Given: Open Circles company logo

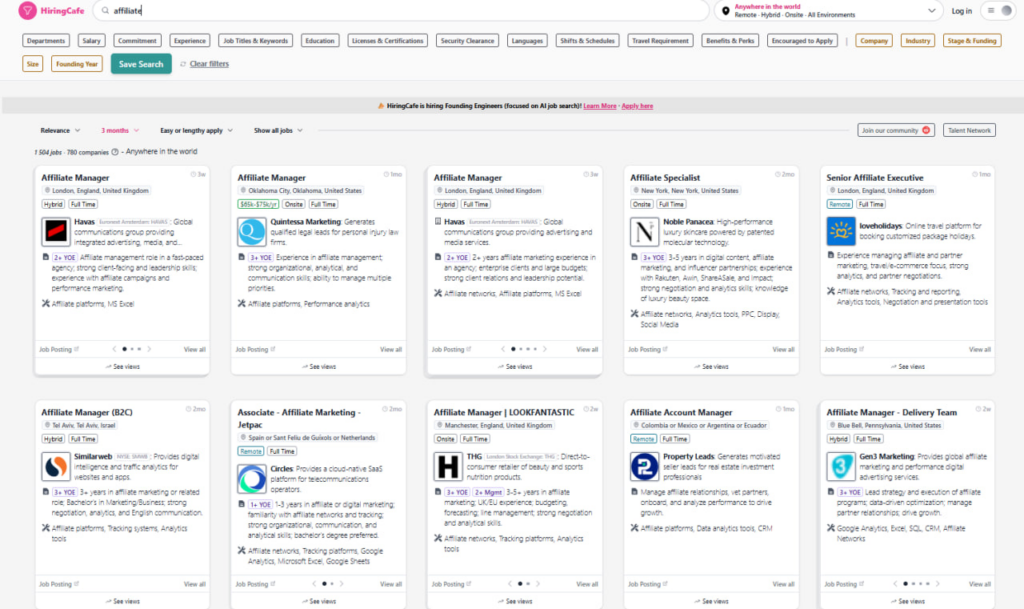Looking at the screenshot, I should (252, 479).
